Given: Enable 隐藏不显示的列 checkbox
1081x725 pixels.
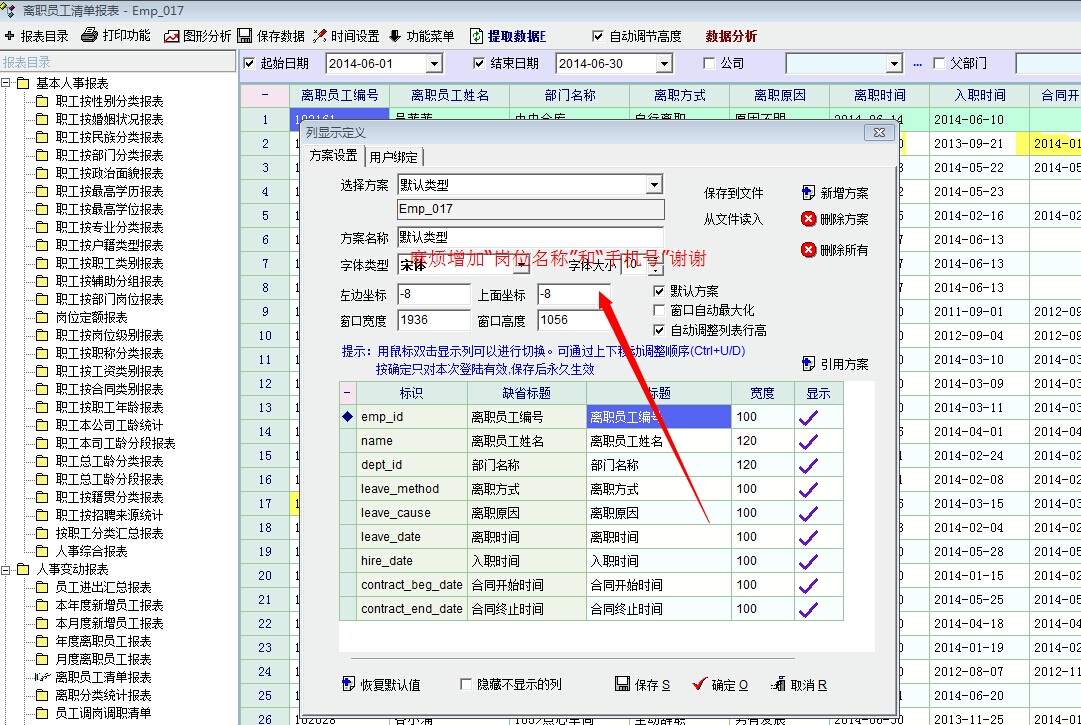Looking at the screenshot, I should (466, 685).
